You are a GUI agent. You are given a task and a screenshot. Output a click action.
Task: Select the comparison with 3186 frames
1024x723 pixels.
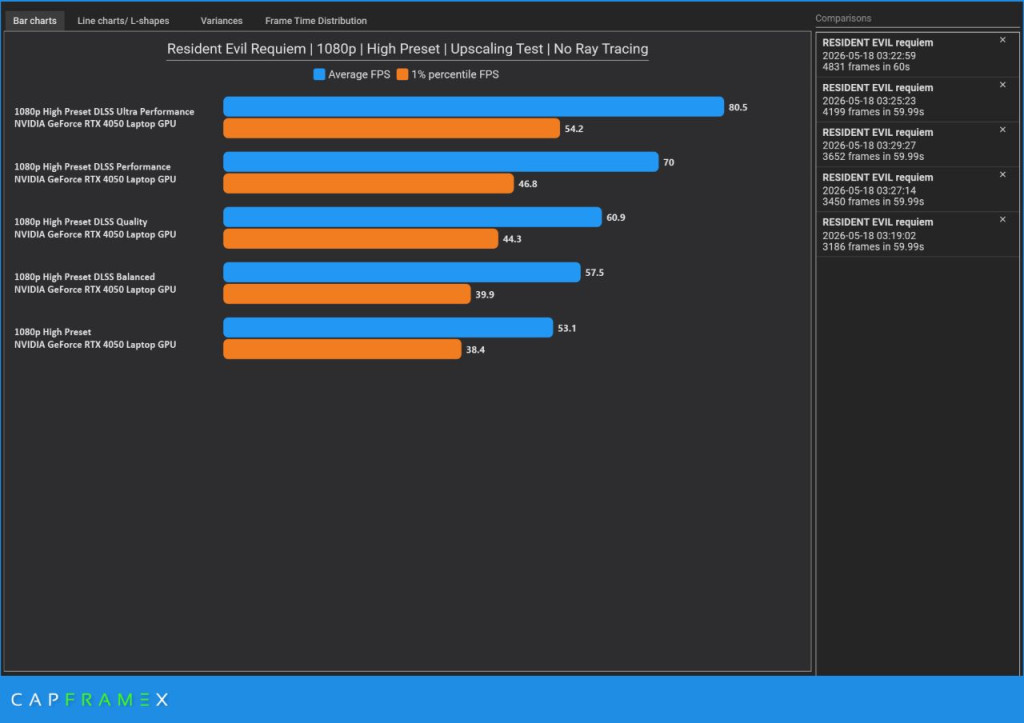coord(917,234)
